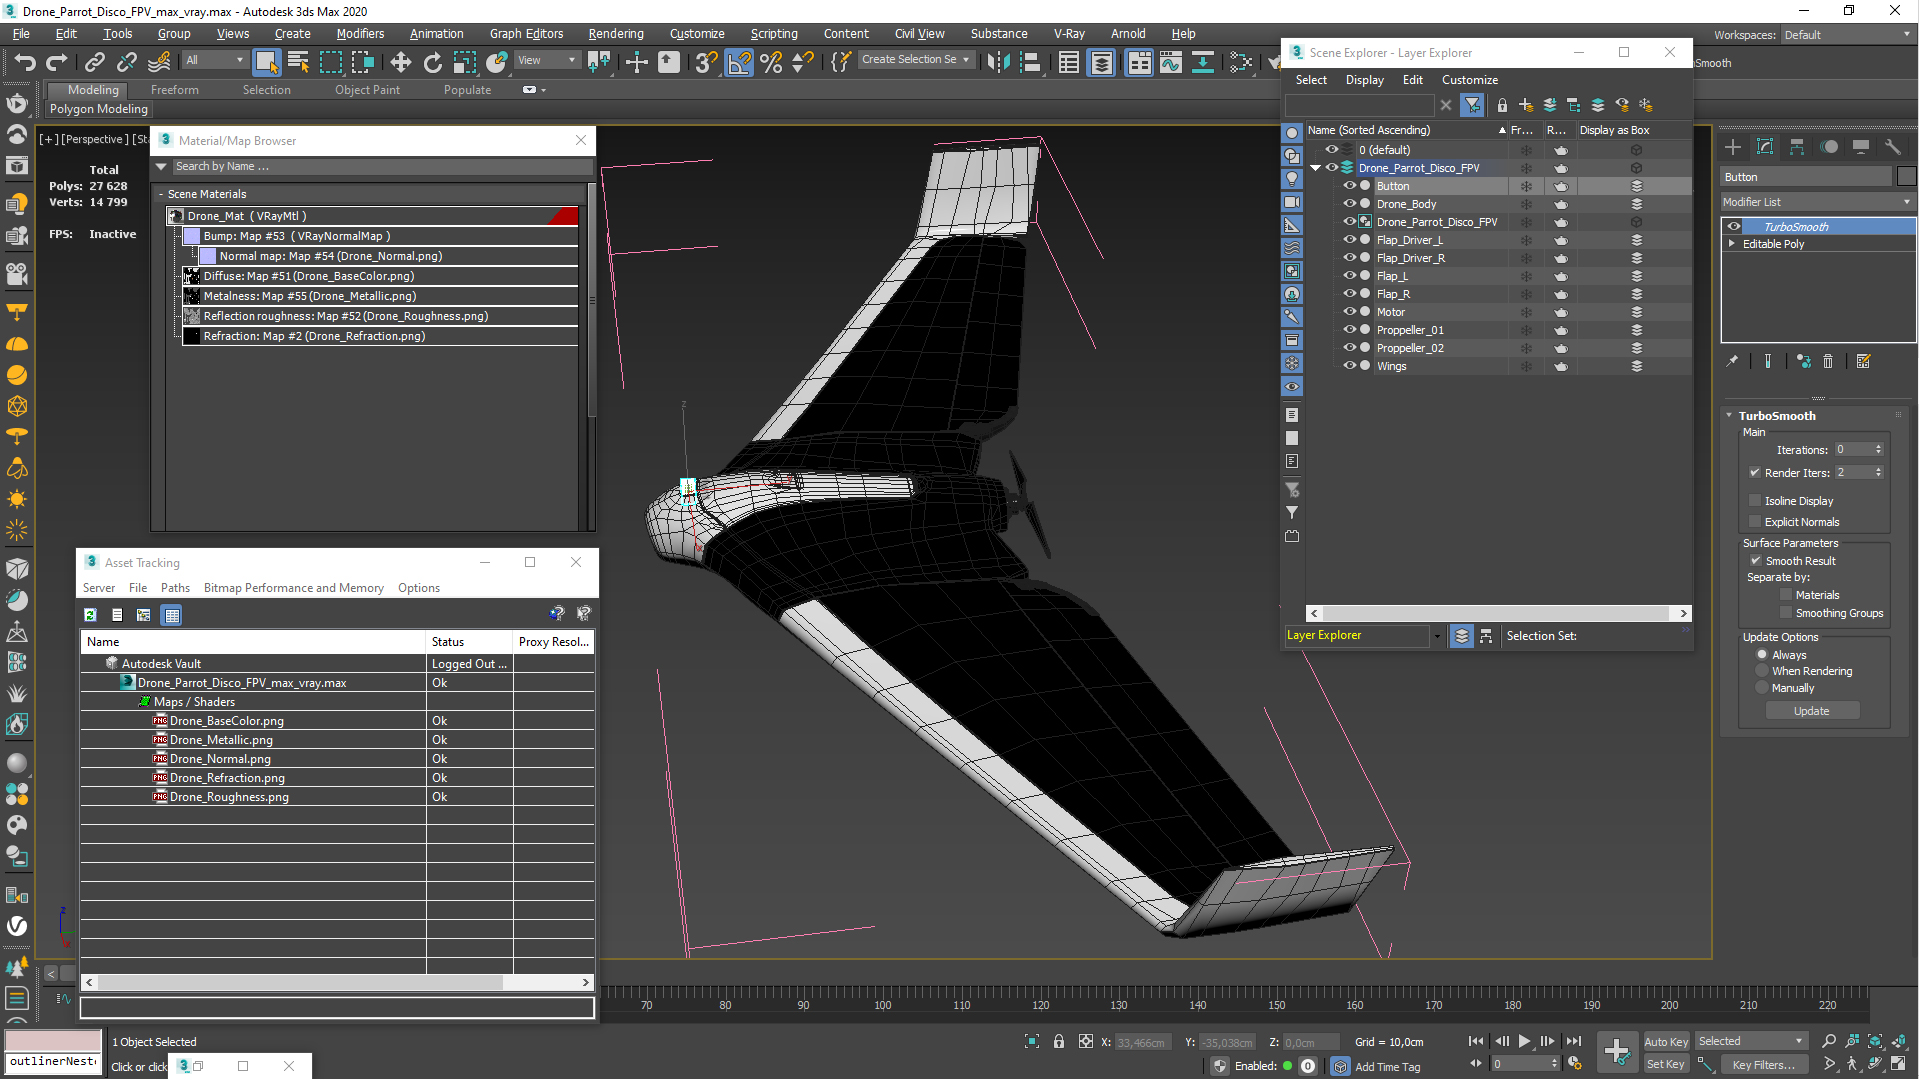Click the Pin Stack icon
This screenshot has height=1080, width=1920.
coord(1733,362)
